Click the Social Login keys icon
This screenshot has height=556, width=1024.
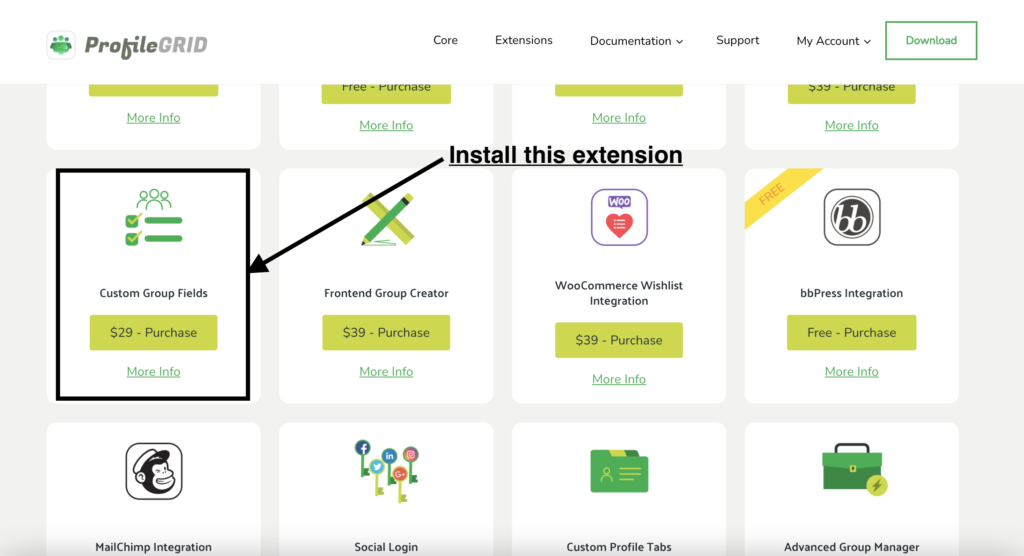387,471
